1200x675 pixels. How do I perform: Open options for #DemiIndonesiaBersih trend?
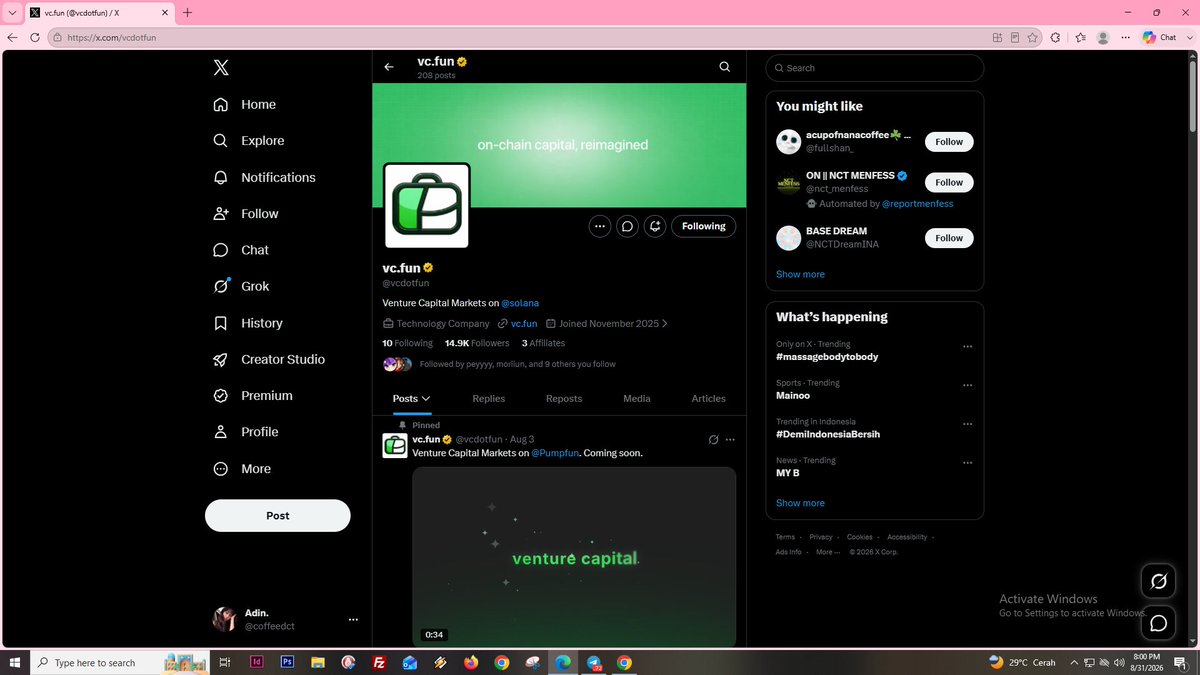pyautogui.click(x=967, y=424)
